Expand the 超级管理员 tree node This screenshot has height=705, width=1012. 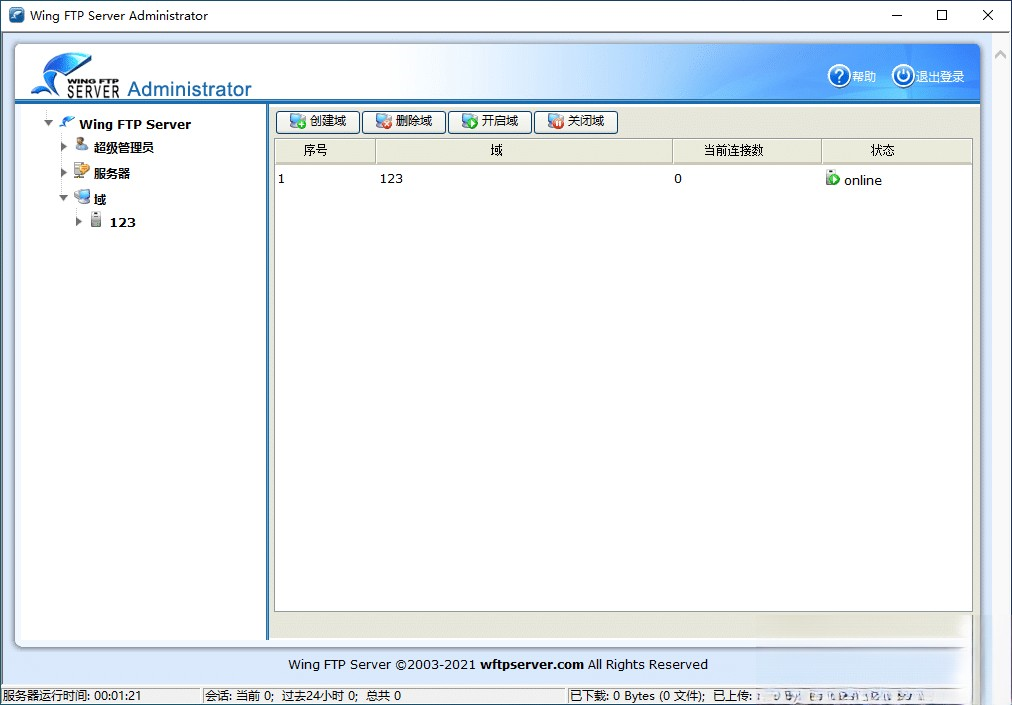pyautogui.click(x=63, y=147)
